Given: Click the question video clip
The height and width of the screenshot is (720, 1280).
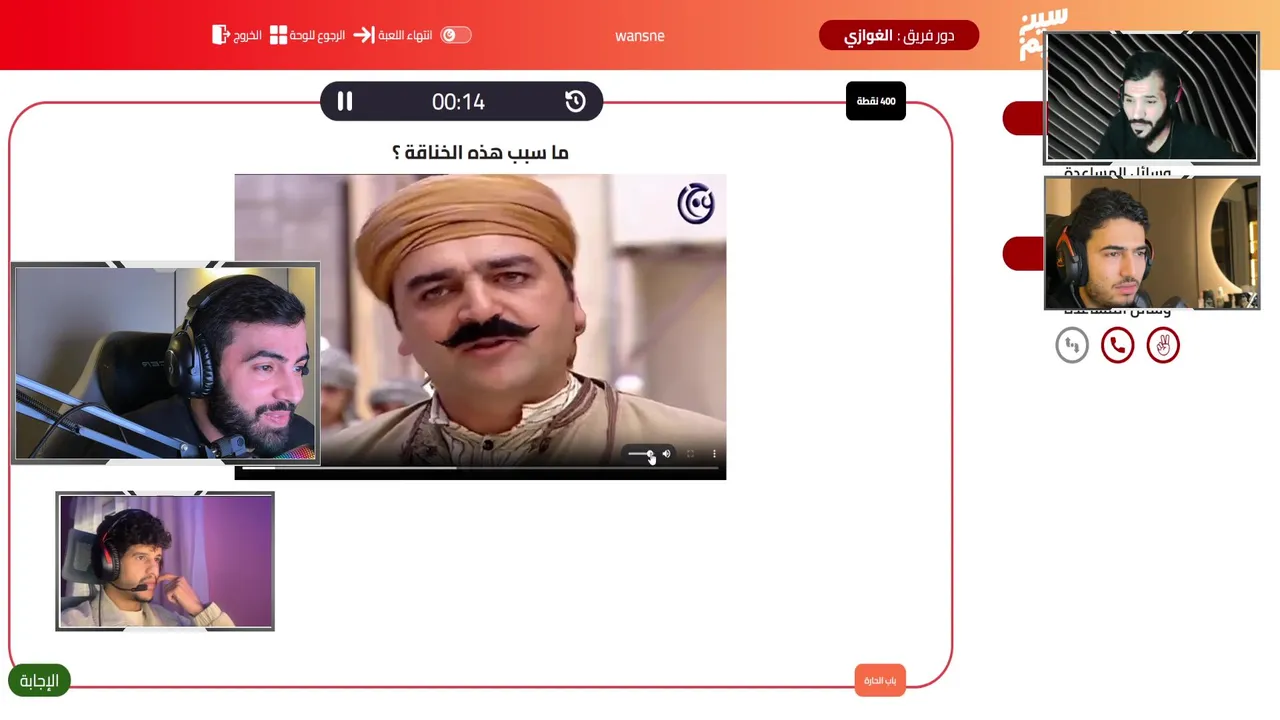Looking at the screenshot, I should coord(480,327).
